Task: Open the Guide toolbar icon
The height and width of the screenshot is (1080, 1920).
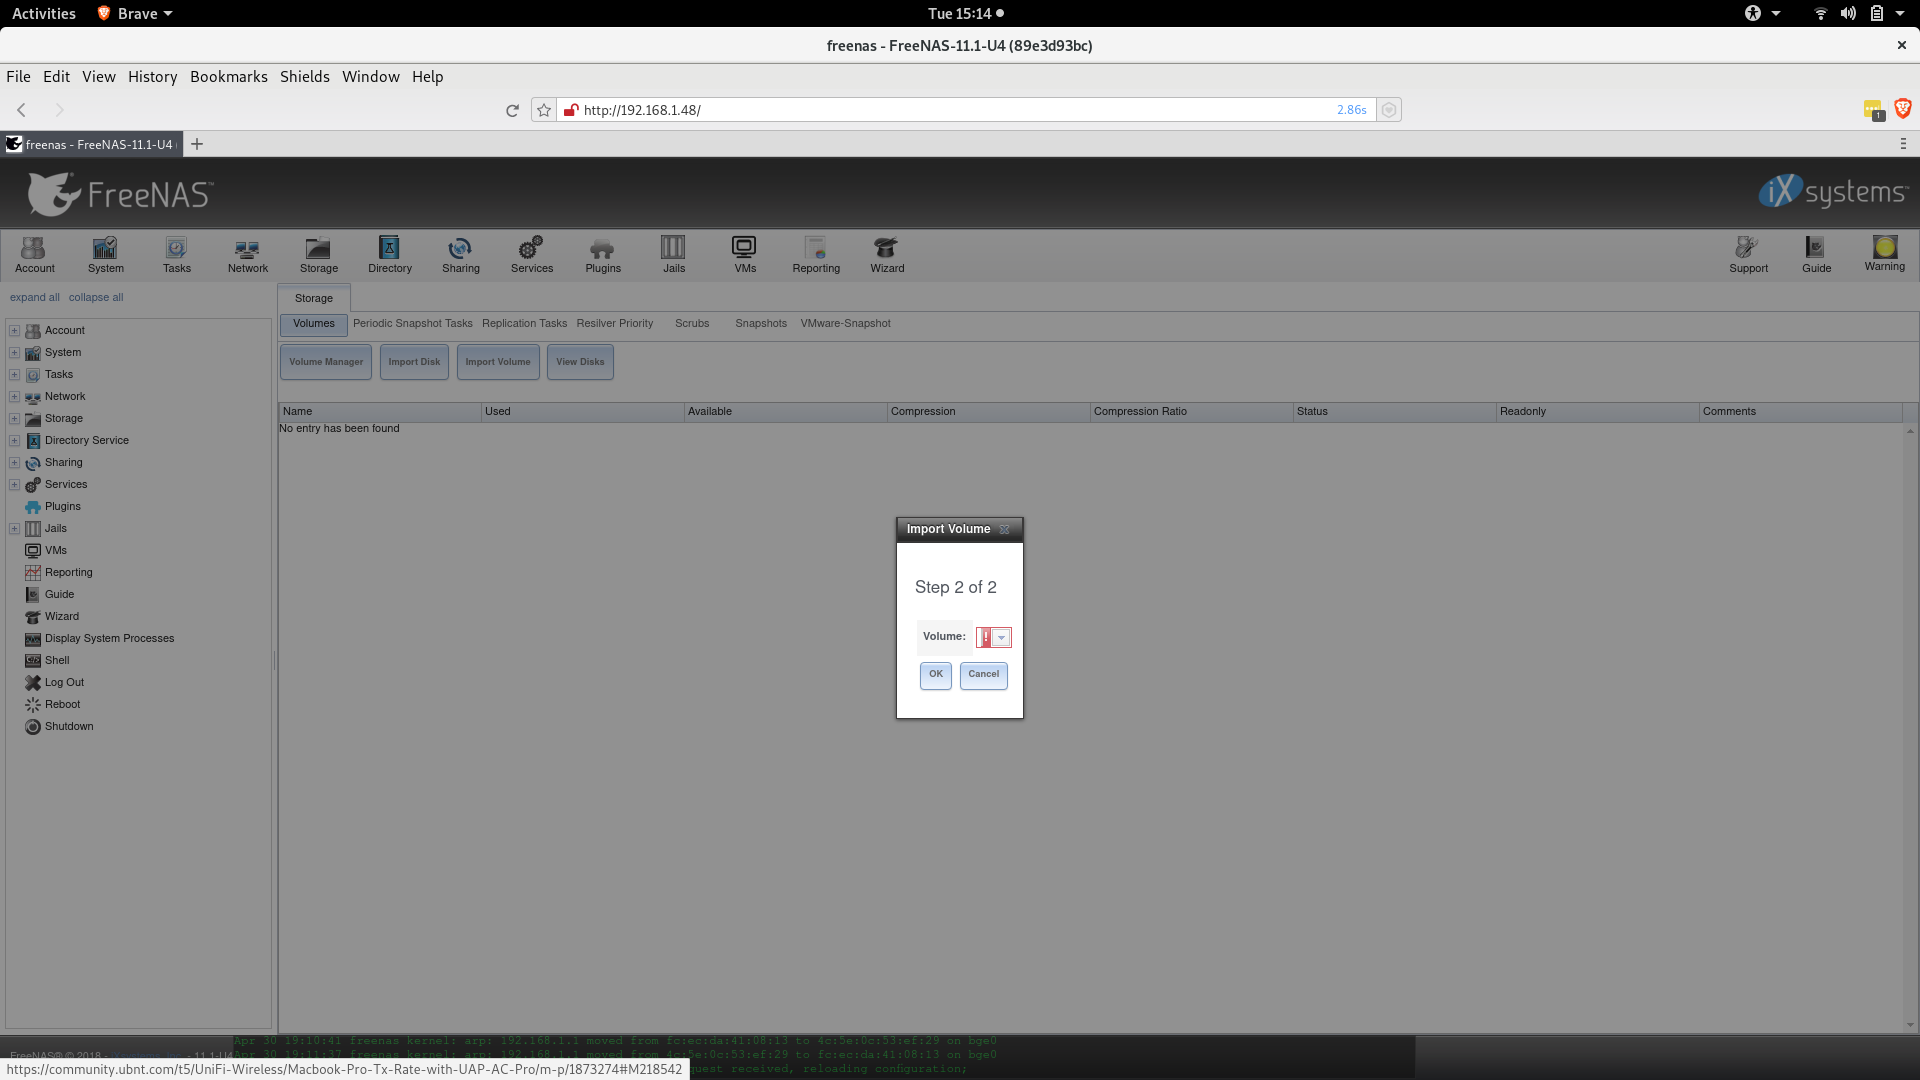Action: point(1817,254)
